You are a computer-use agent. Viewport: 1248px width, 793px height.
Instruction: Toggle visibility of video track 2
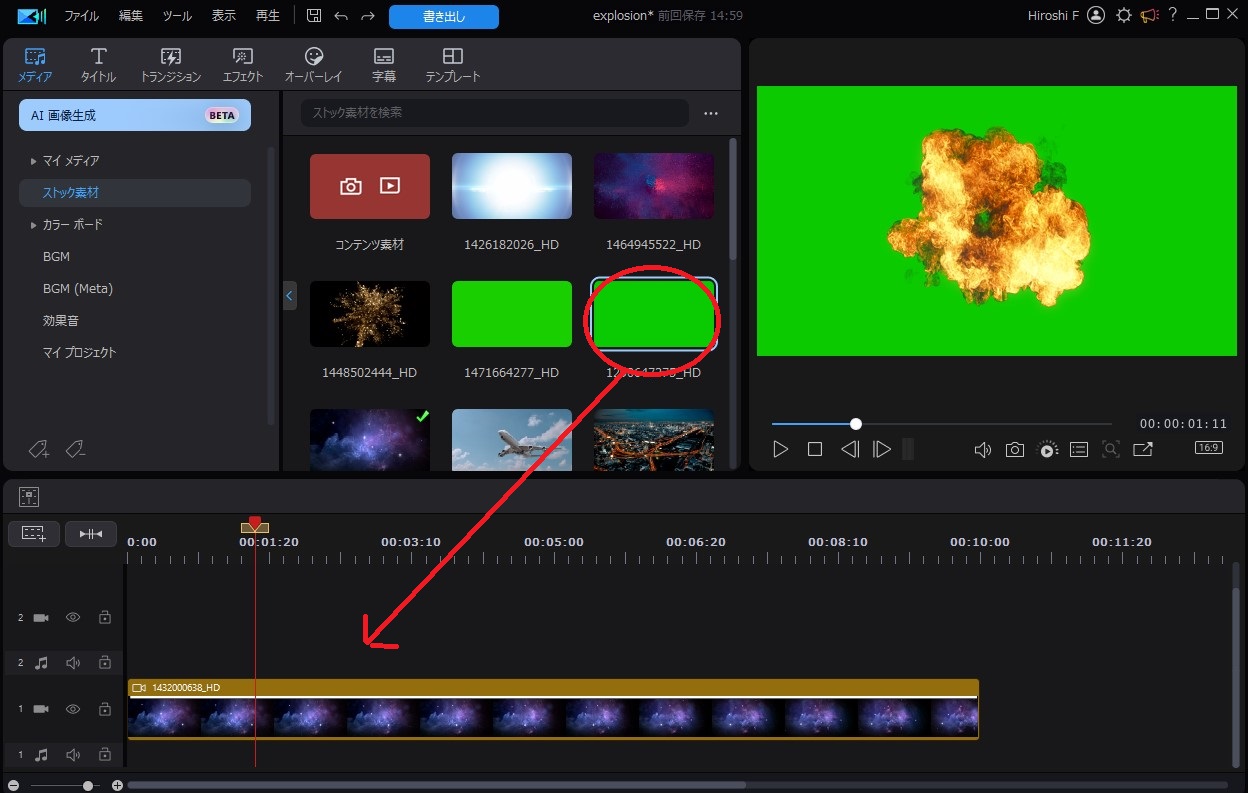pyautogui.click(x=73, y=618)
